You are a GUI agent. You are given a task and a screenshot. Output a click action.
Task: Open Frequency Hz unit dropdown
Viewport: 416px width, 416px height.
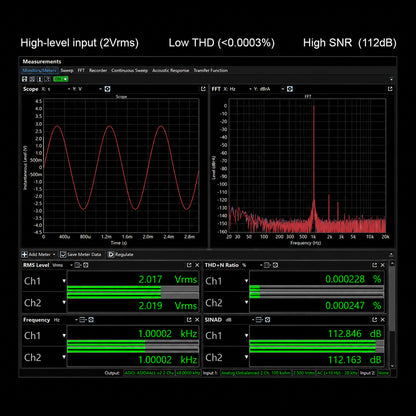(x=76, y=320)
